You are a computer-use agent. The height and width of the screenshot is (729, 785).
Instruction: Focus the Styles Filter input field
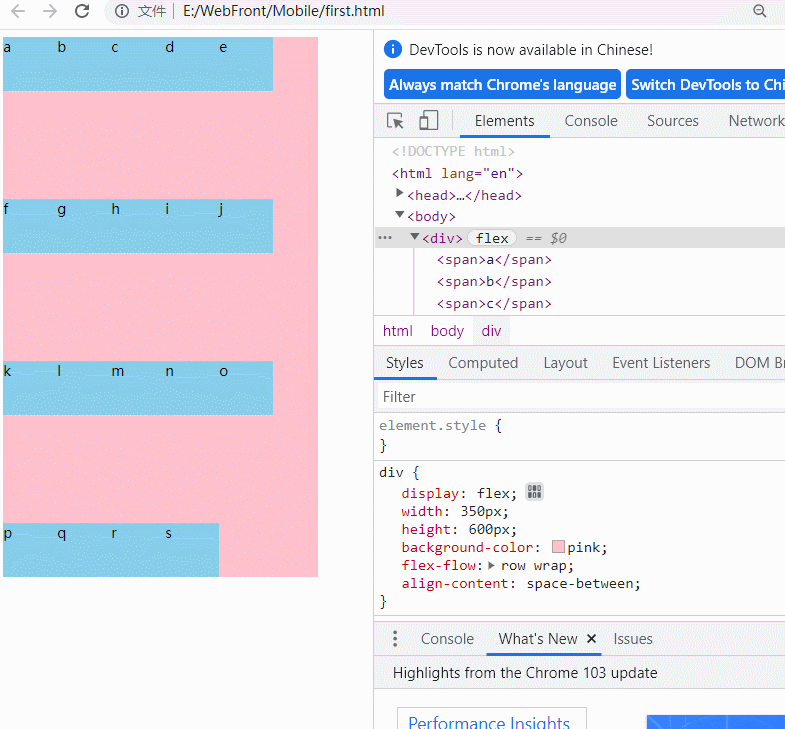click(x=581, y=397)
